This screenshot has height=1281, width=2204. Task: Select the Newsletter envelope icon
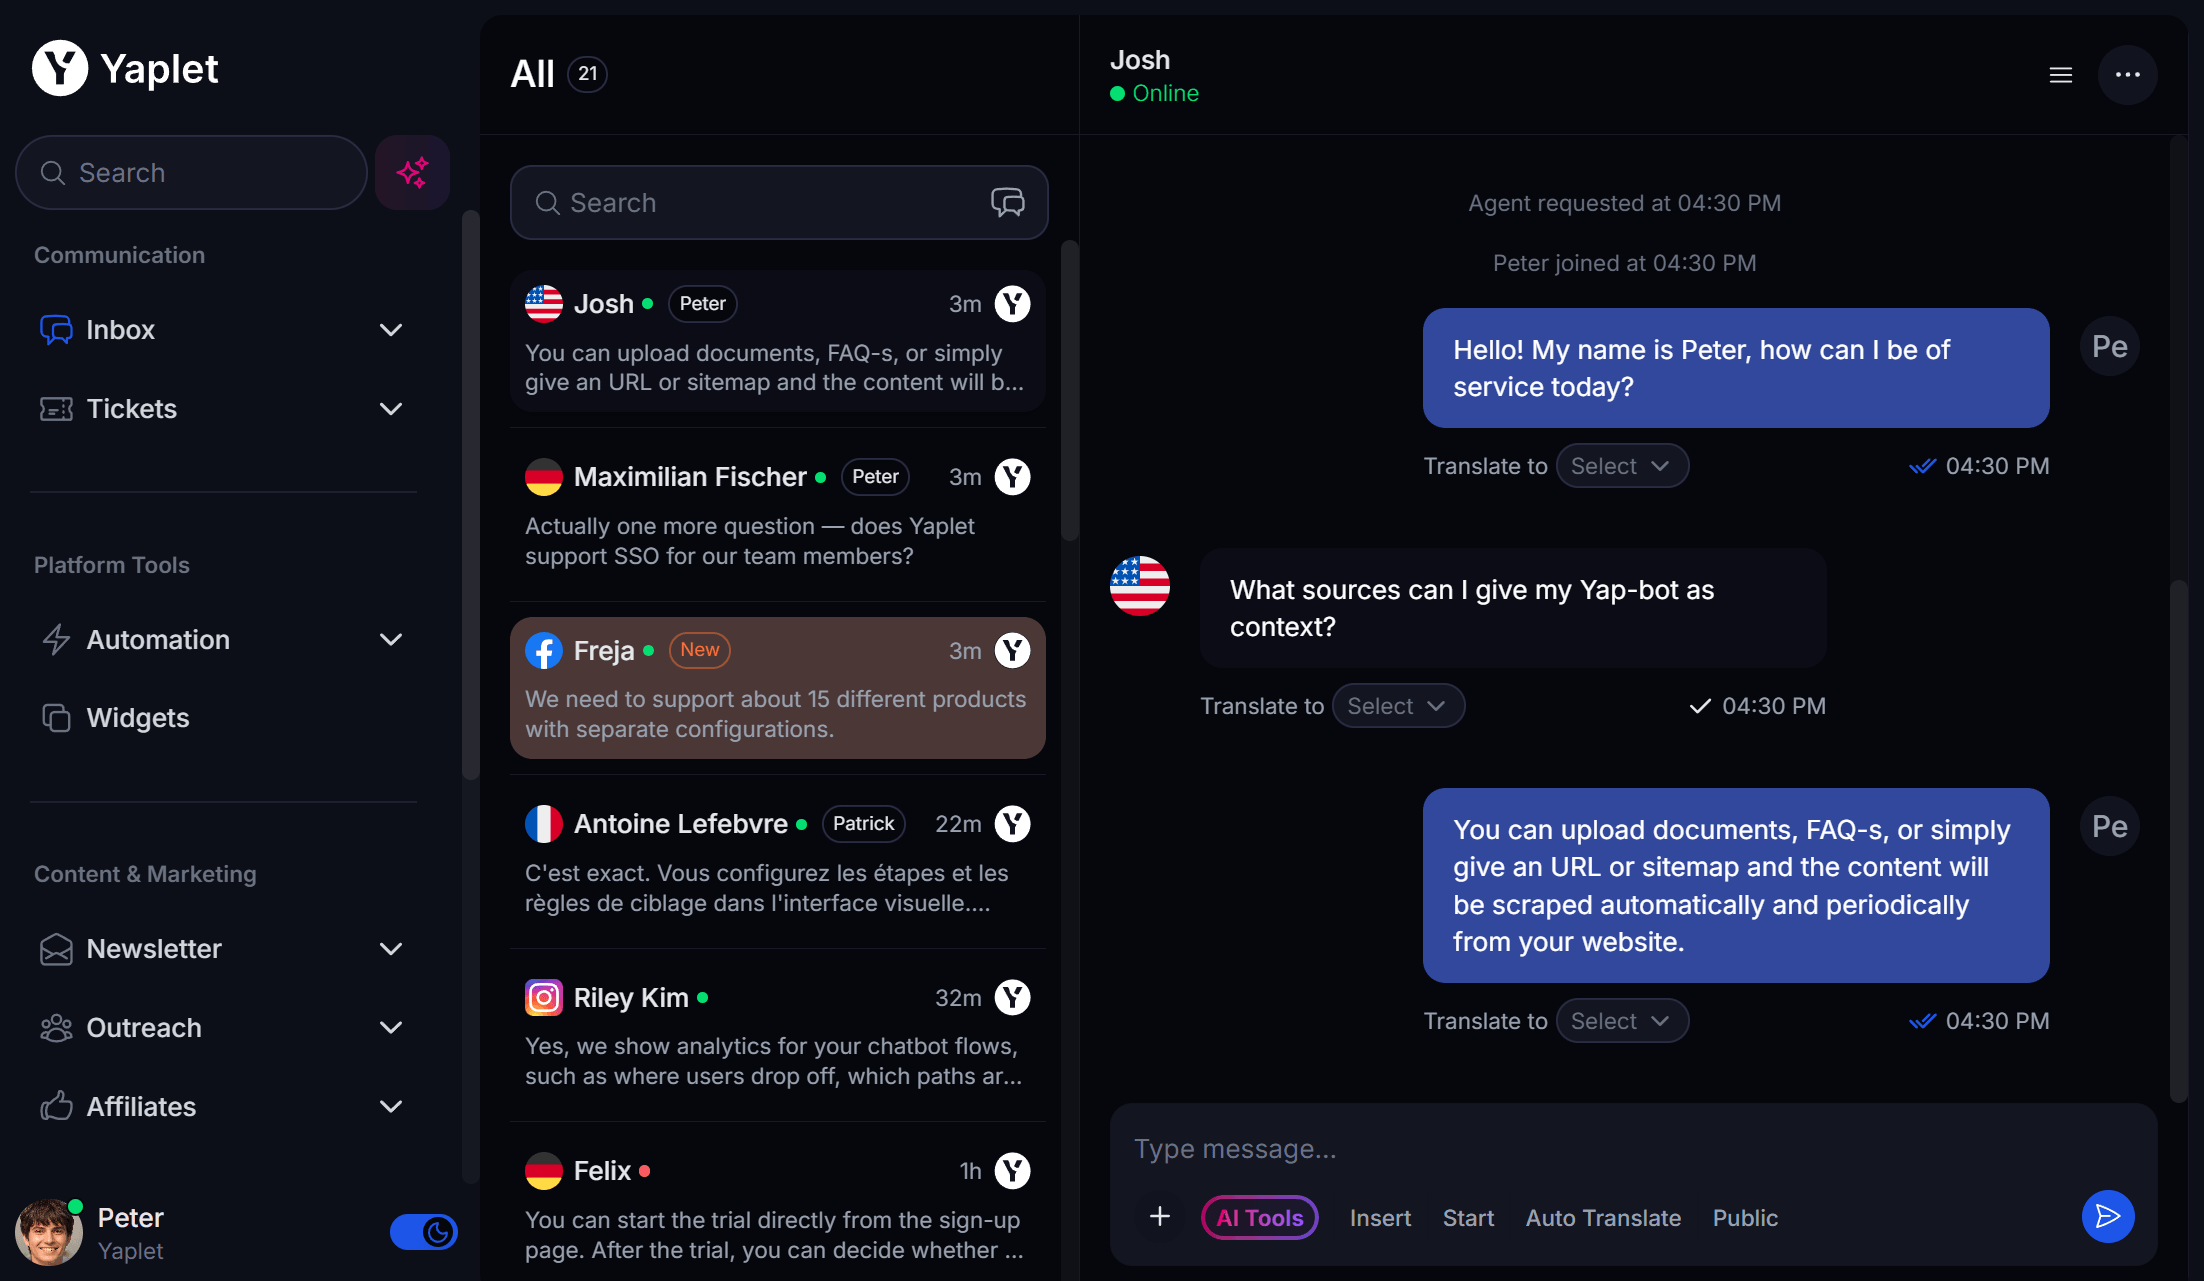(56, 949)
